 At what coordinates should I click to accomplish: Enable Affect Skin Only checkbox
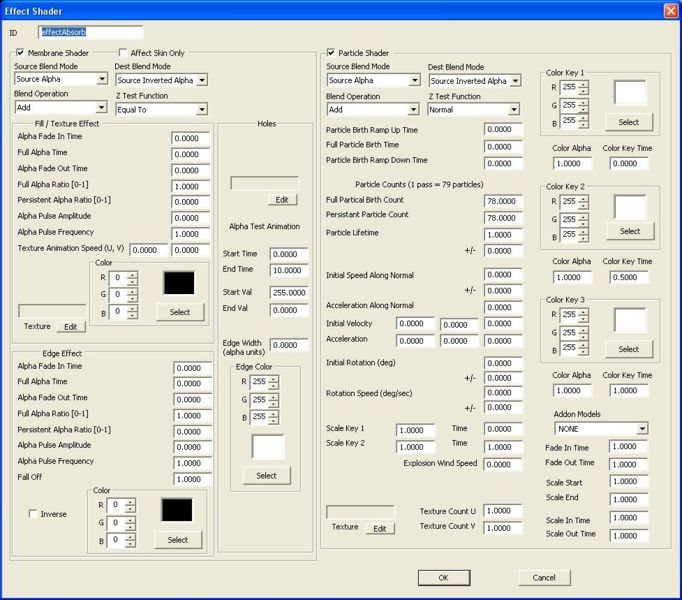click(123, 53)
